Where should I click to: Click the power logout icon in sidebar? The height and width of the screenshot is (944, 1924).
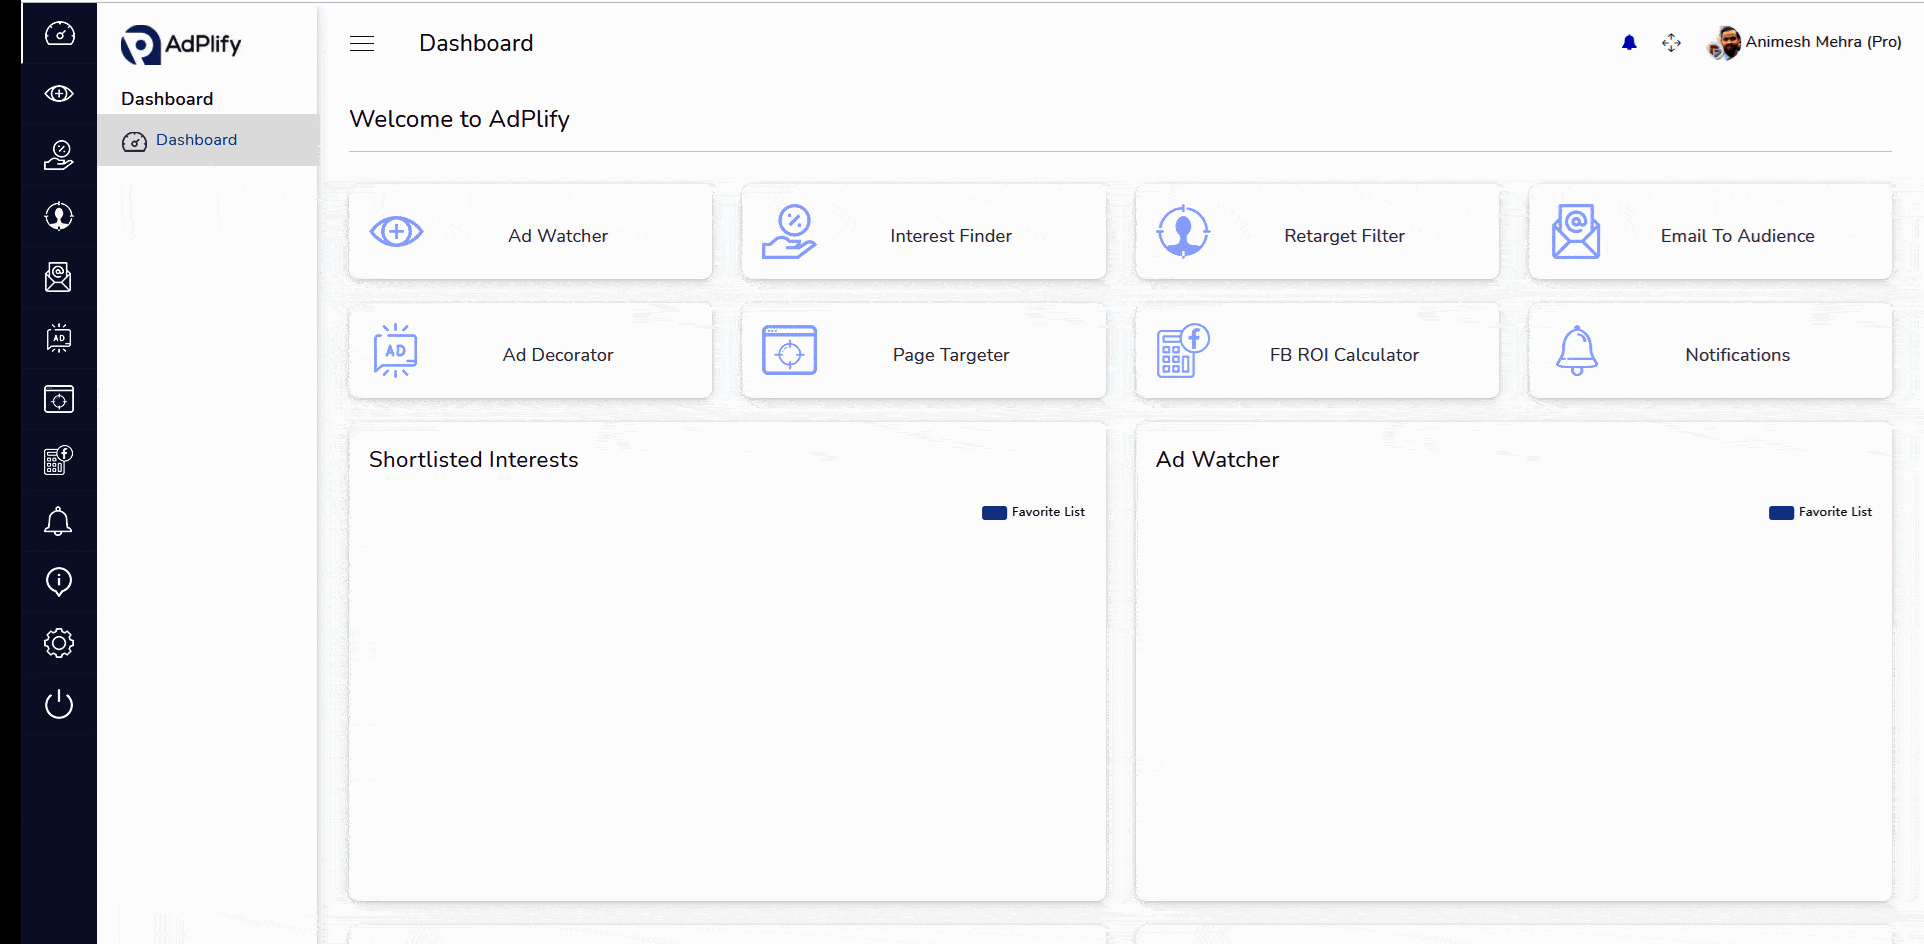(59, 704)
